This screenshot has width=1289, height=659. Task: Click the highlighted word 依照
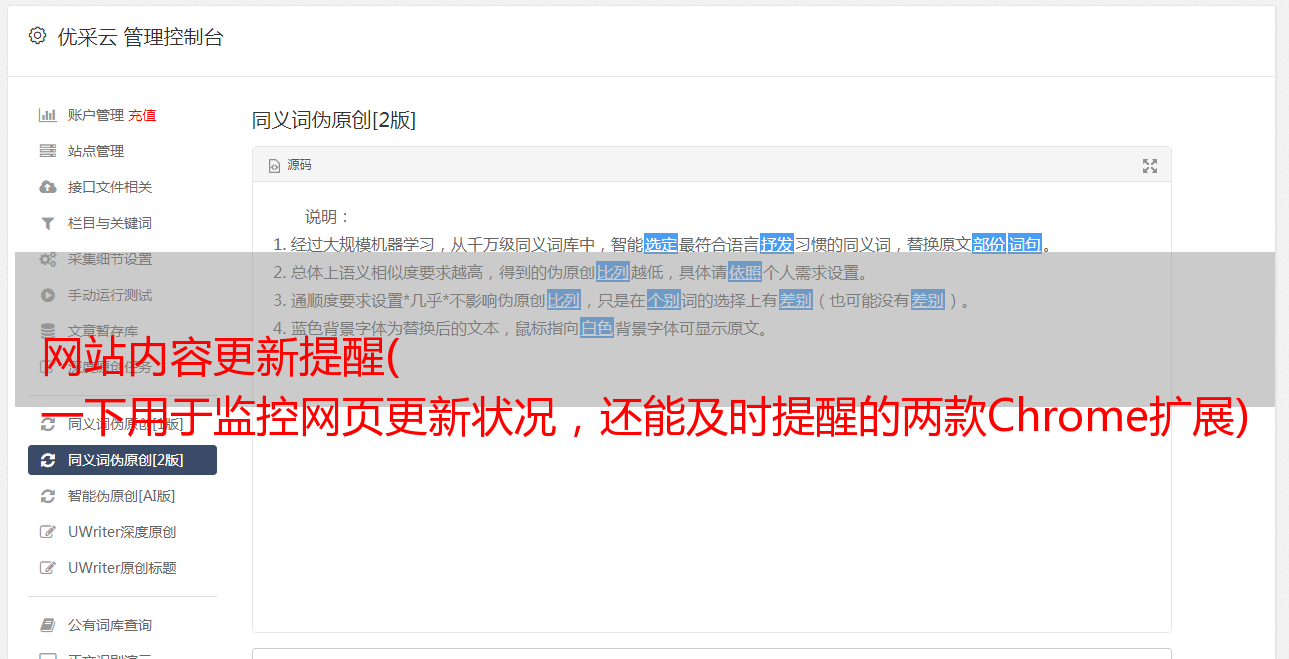click(745, 272)
